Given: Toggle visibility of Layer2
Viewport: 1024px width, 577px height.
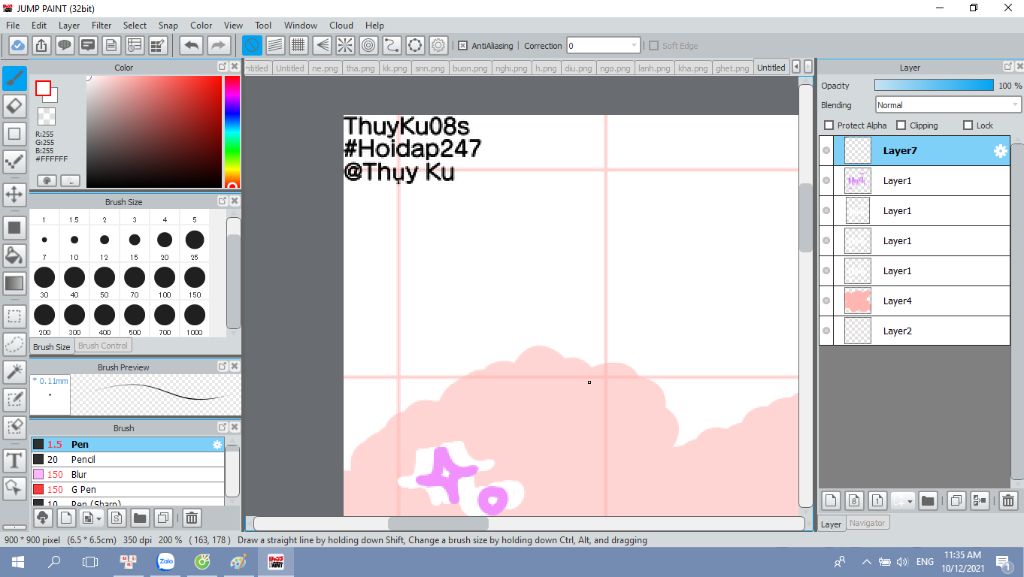Looking at the screenshot, I should (826, 331).
